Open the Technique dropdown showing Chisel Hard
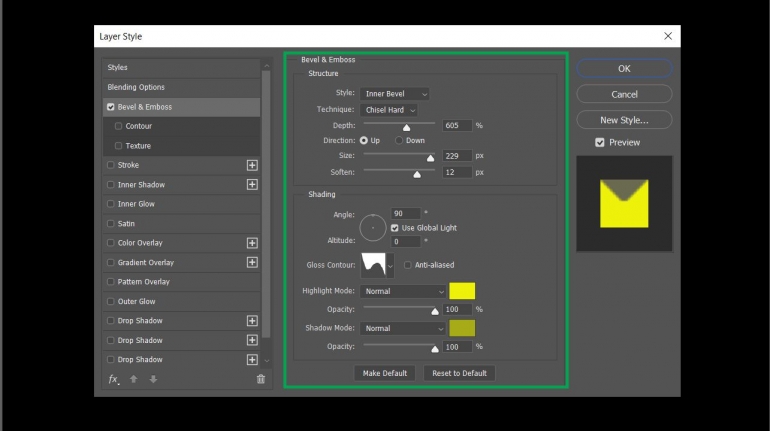The width and height of the screenshot is (770, 431). (x=389, y=110)
